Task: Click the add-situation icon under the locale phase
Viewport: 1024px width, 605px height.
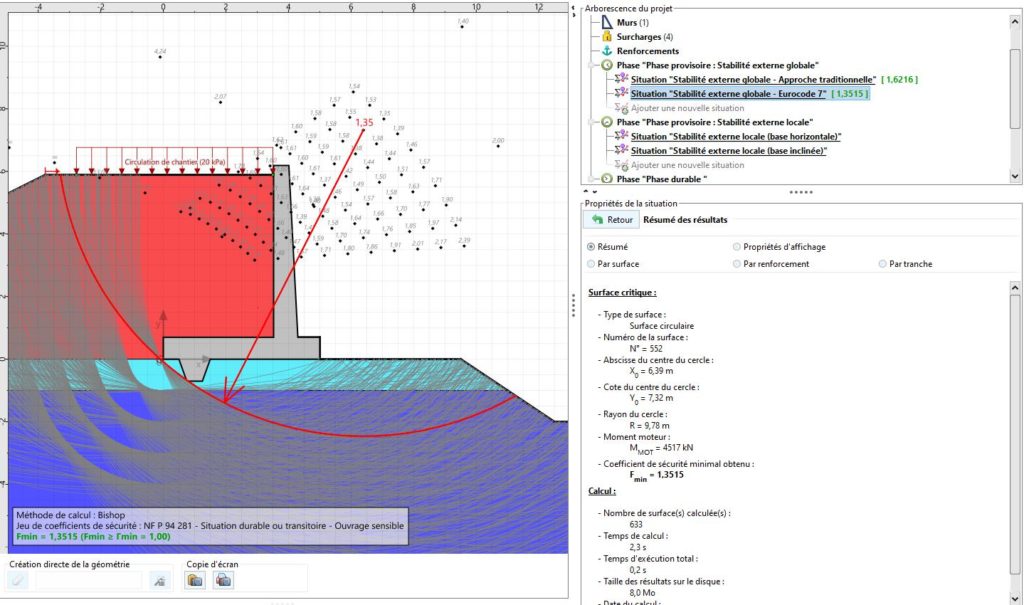Action: [x=621, y=165]
